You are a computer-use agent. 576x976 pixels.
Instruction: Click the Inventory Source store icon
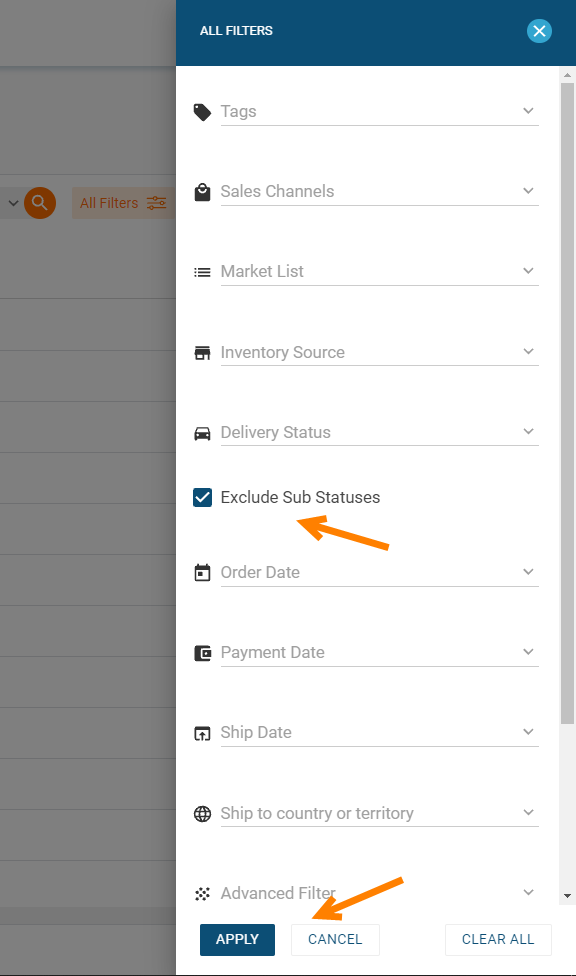pos(202,353)
